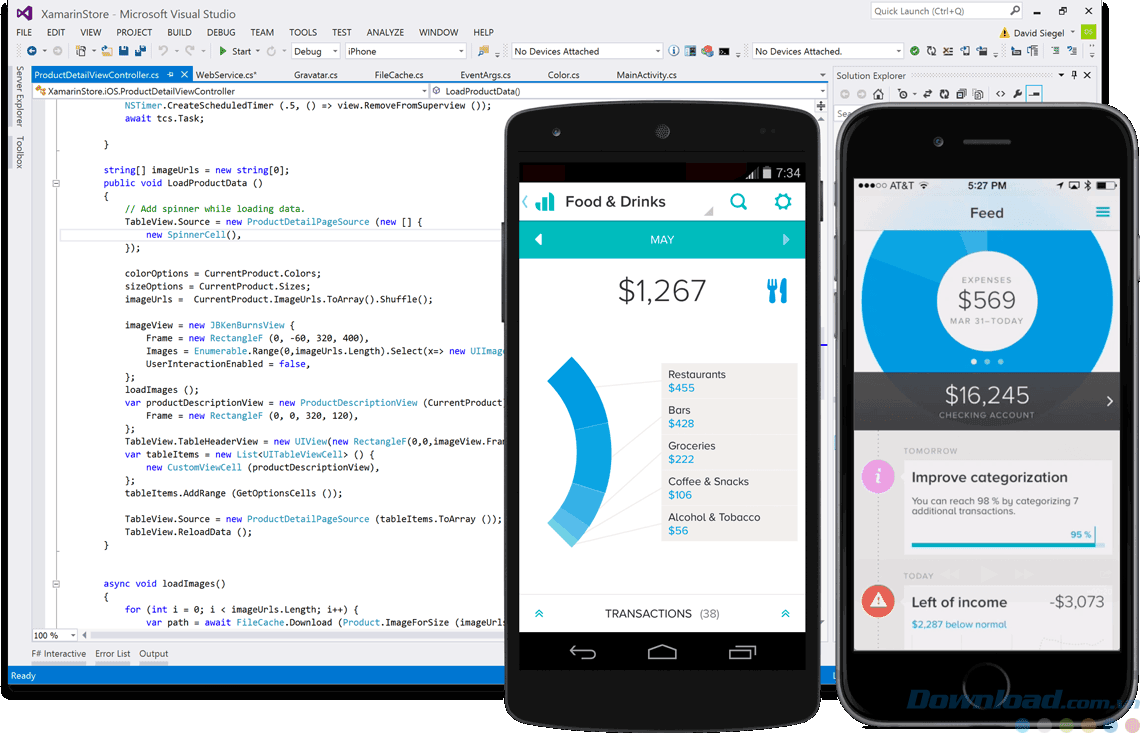Click the settings gear on Food & Drinks
The width and height of the screenshot is (1140, 733).
click(x=782, y=201)
